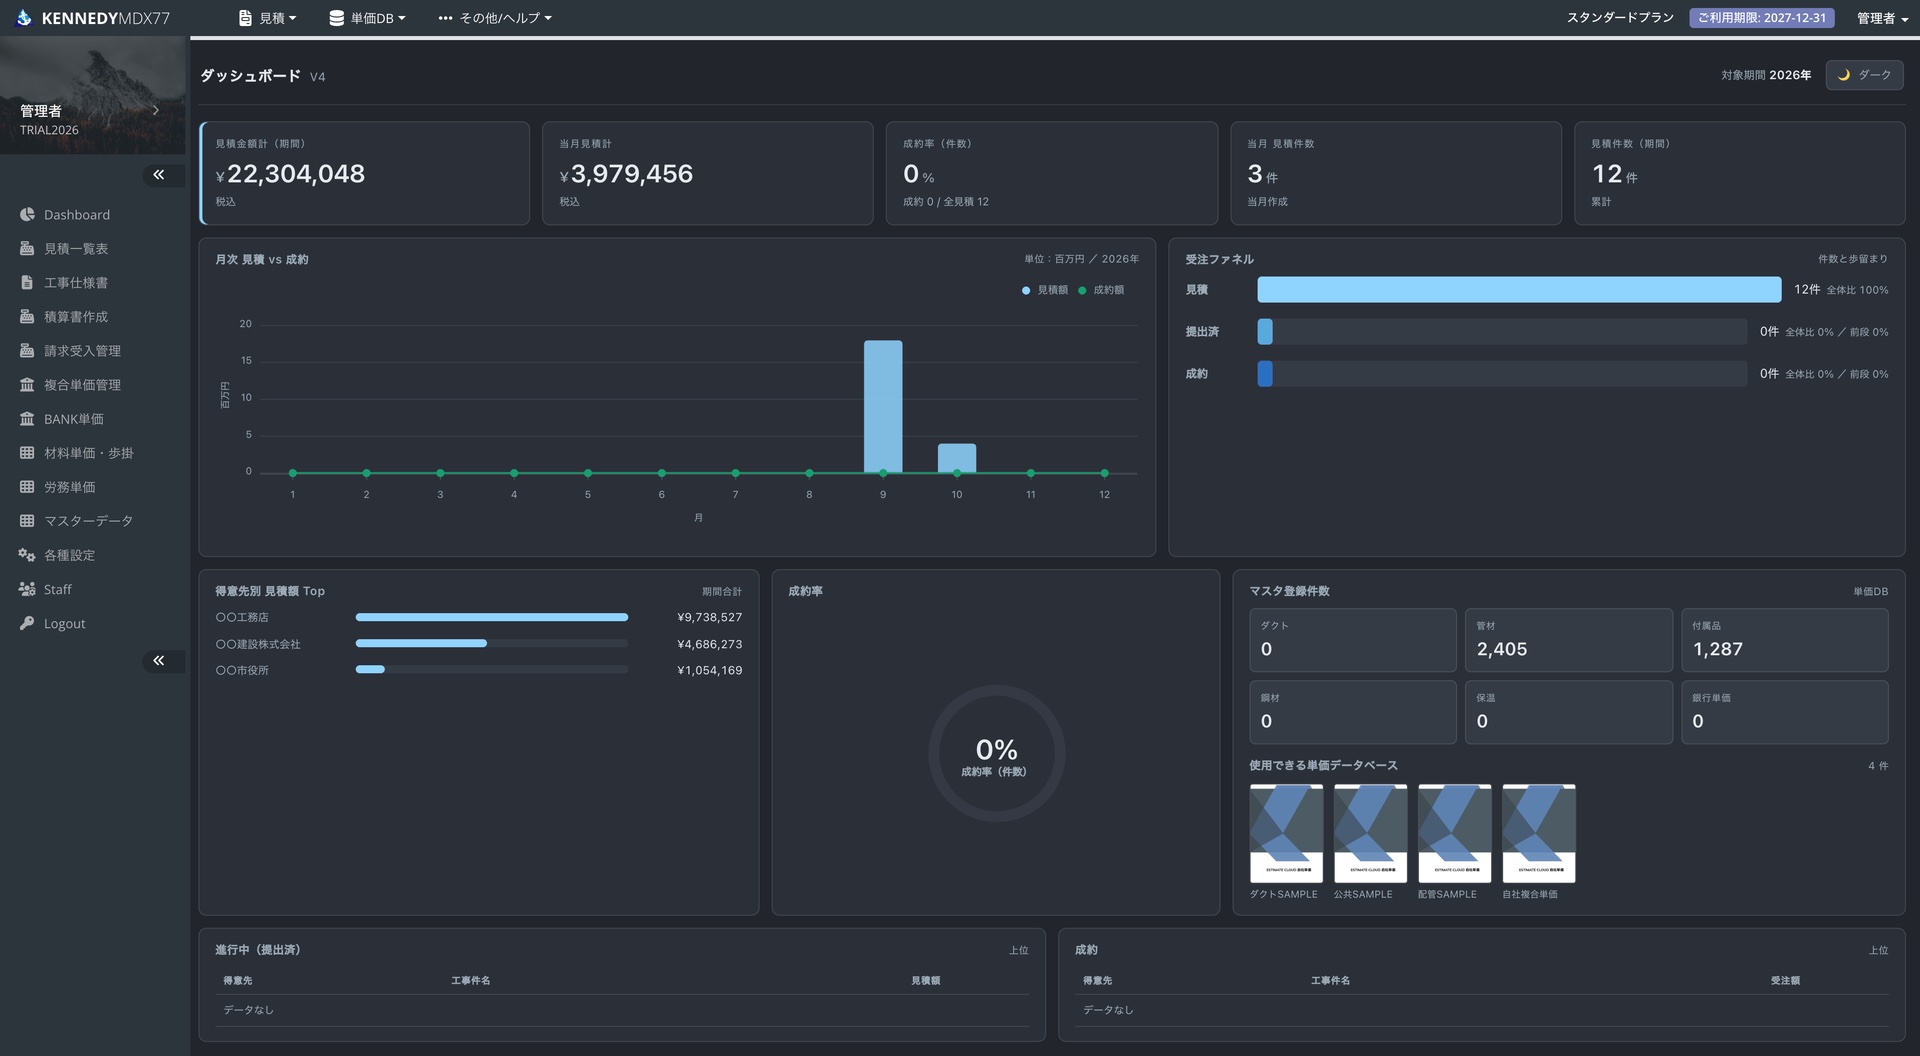Open the ダクトSAMPLE database thumbnail
This screenshot has width=1920, height=1056.
[x=1286, y=833]
